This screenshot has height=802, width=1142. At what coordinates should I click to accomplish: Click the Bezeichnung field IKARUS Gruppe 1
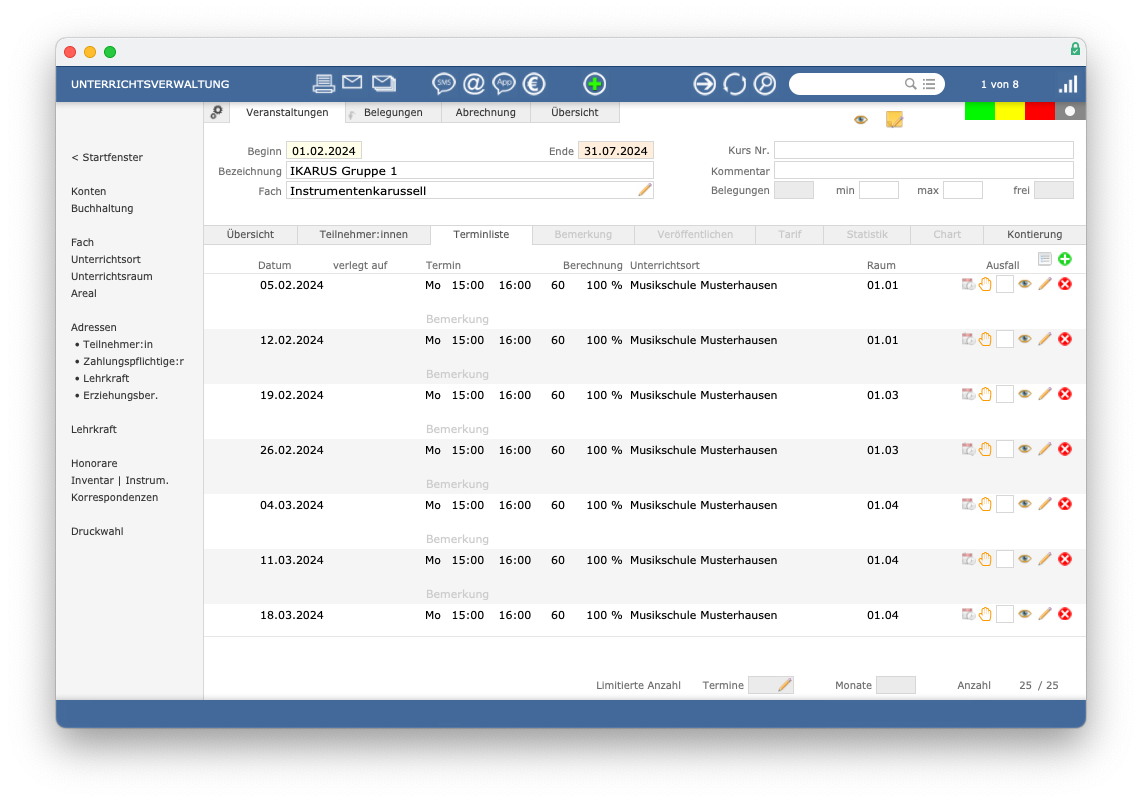(470, 170)
